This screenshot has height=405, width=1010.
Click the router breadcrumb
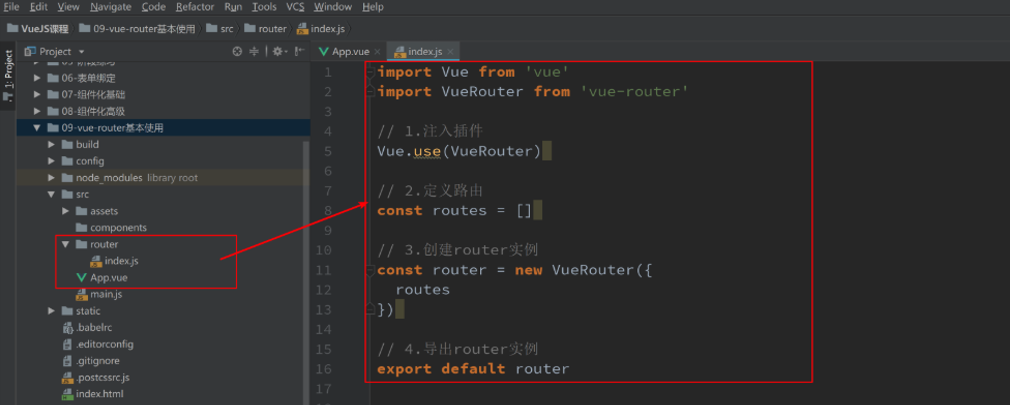pos(265,28)
